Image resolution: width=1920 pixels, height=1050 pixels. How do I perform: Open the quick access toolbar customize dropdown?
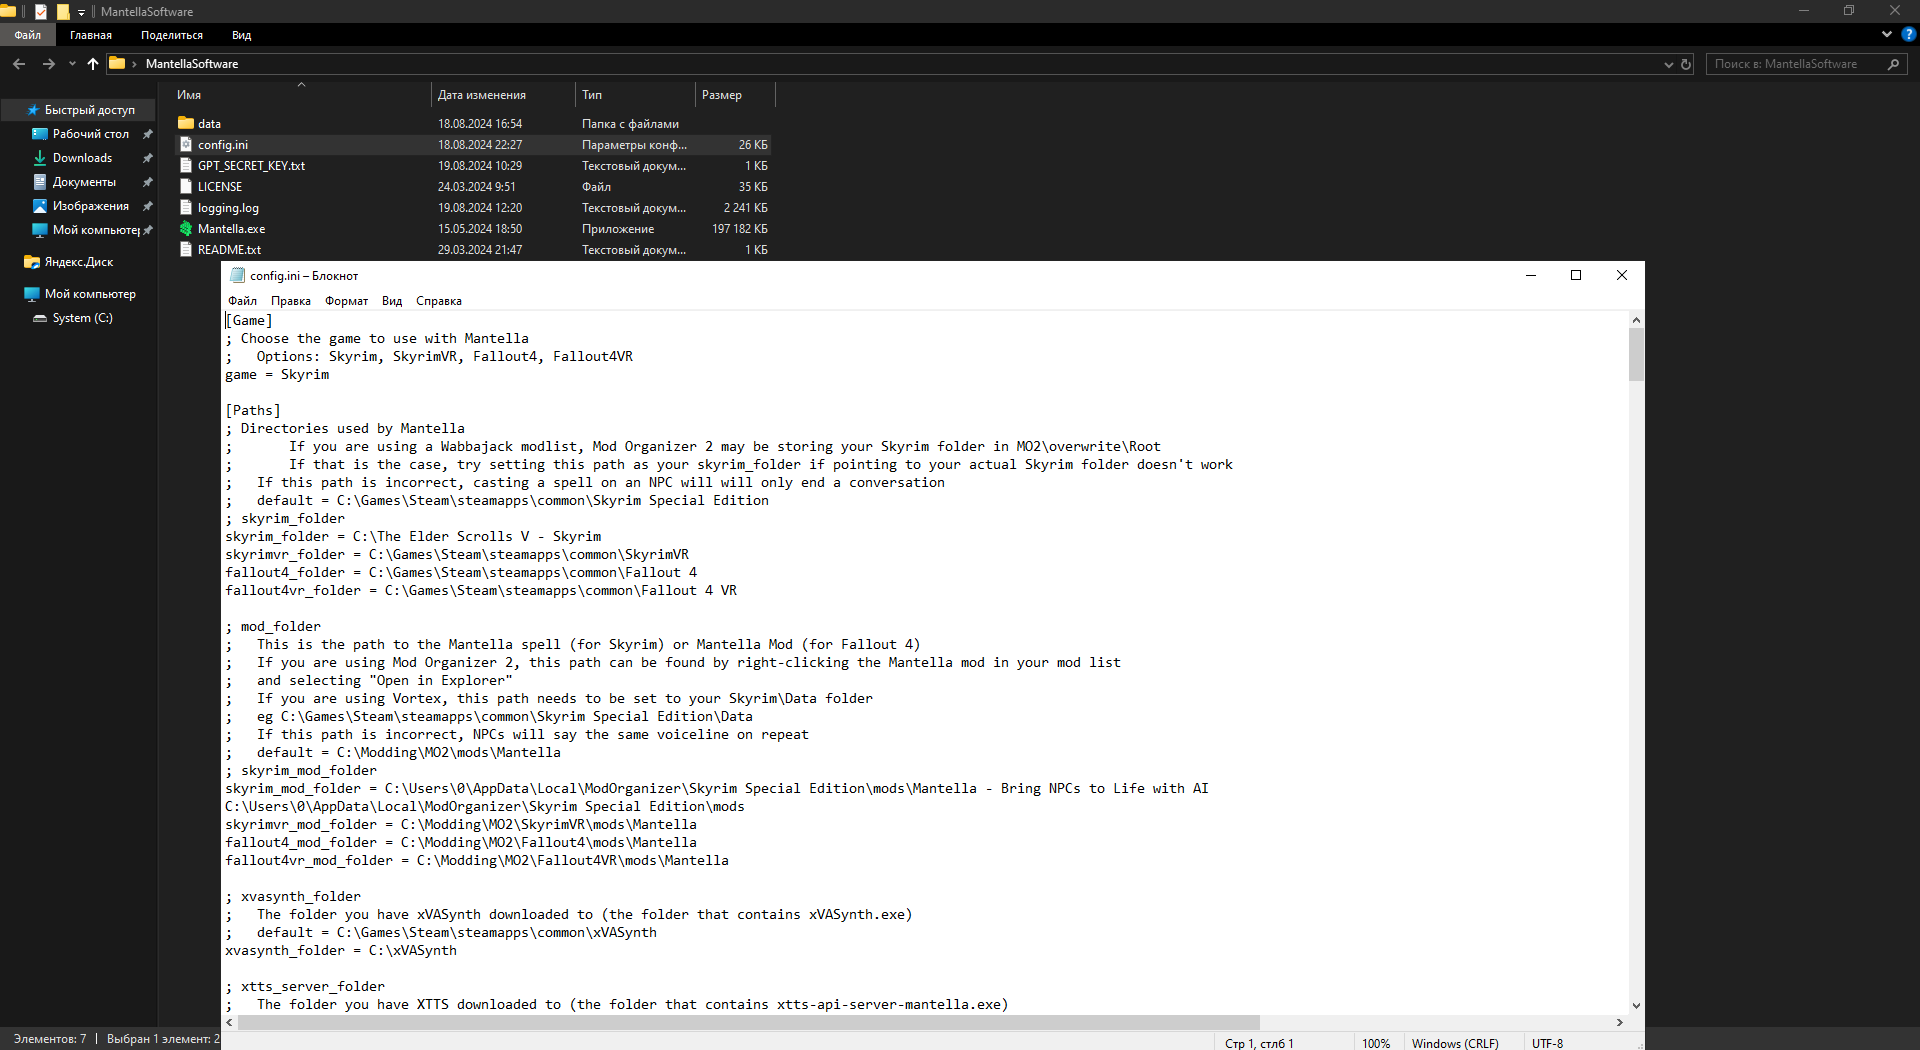pos(81,12)
